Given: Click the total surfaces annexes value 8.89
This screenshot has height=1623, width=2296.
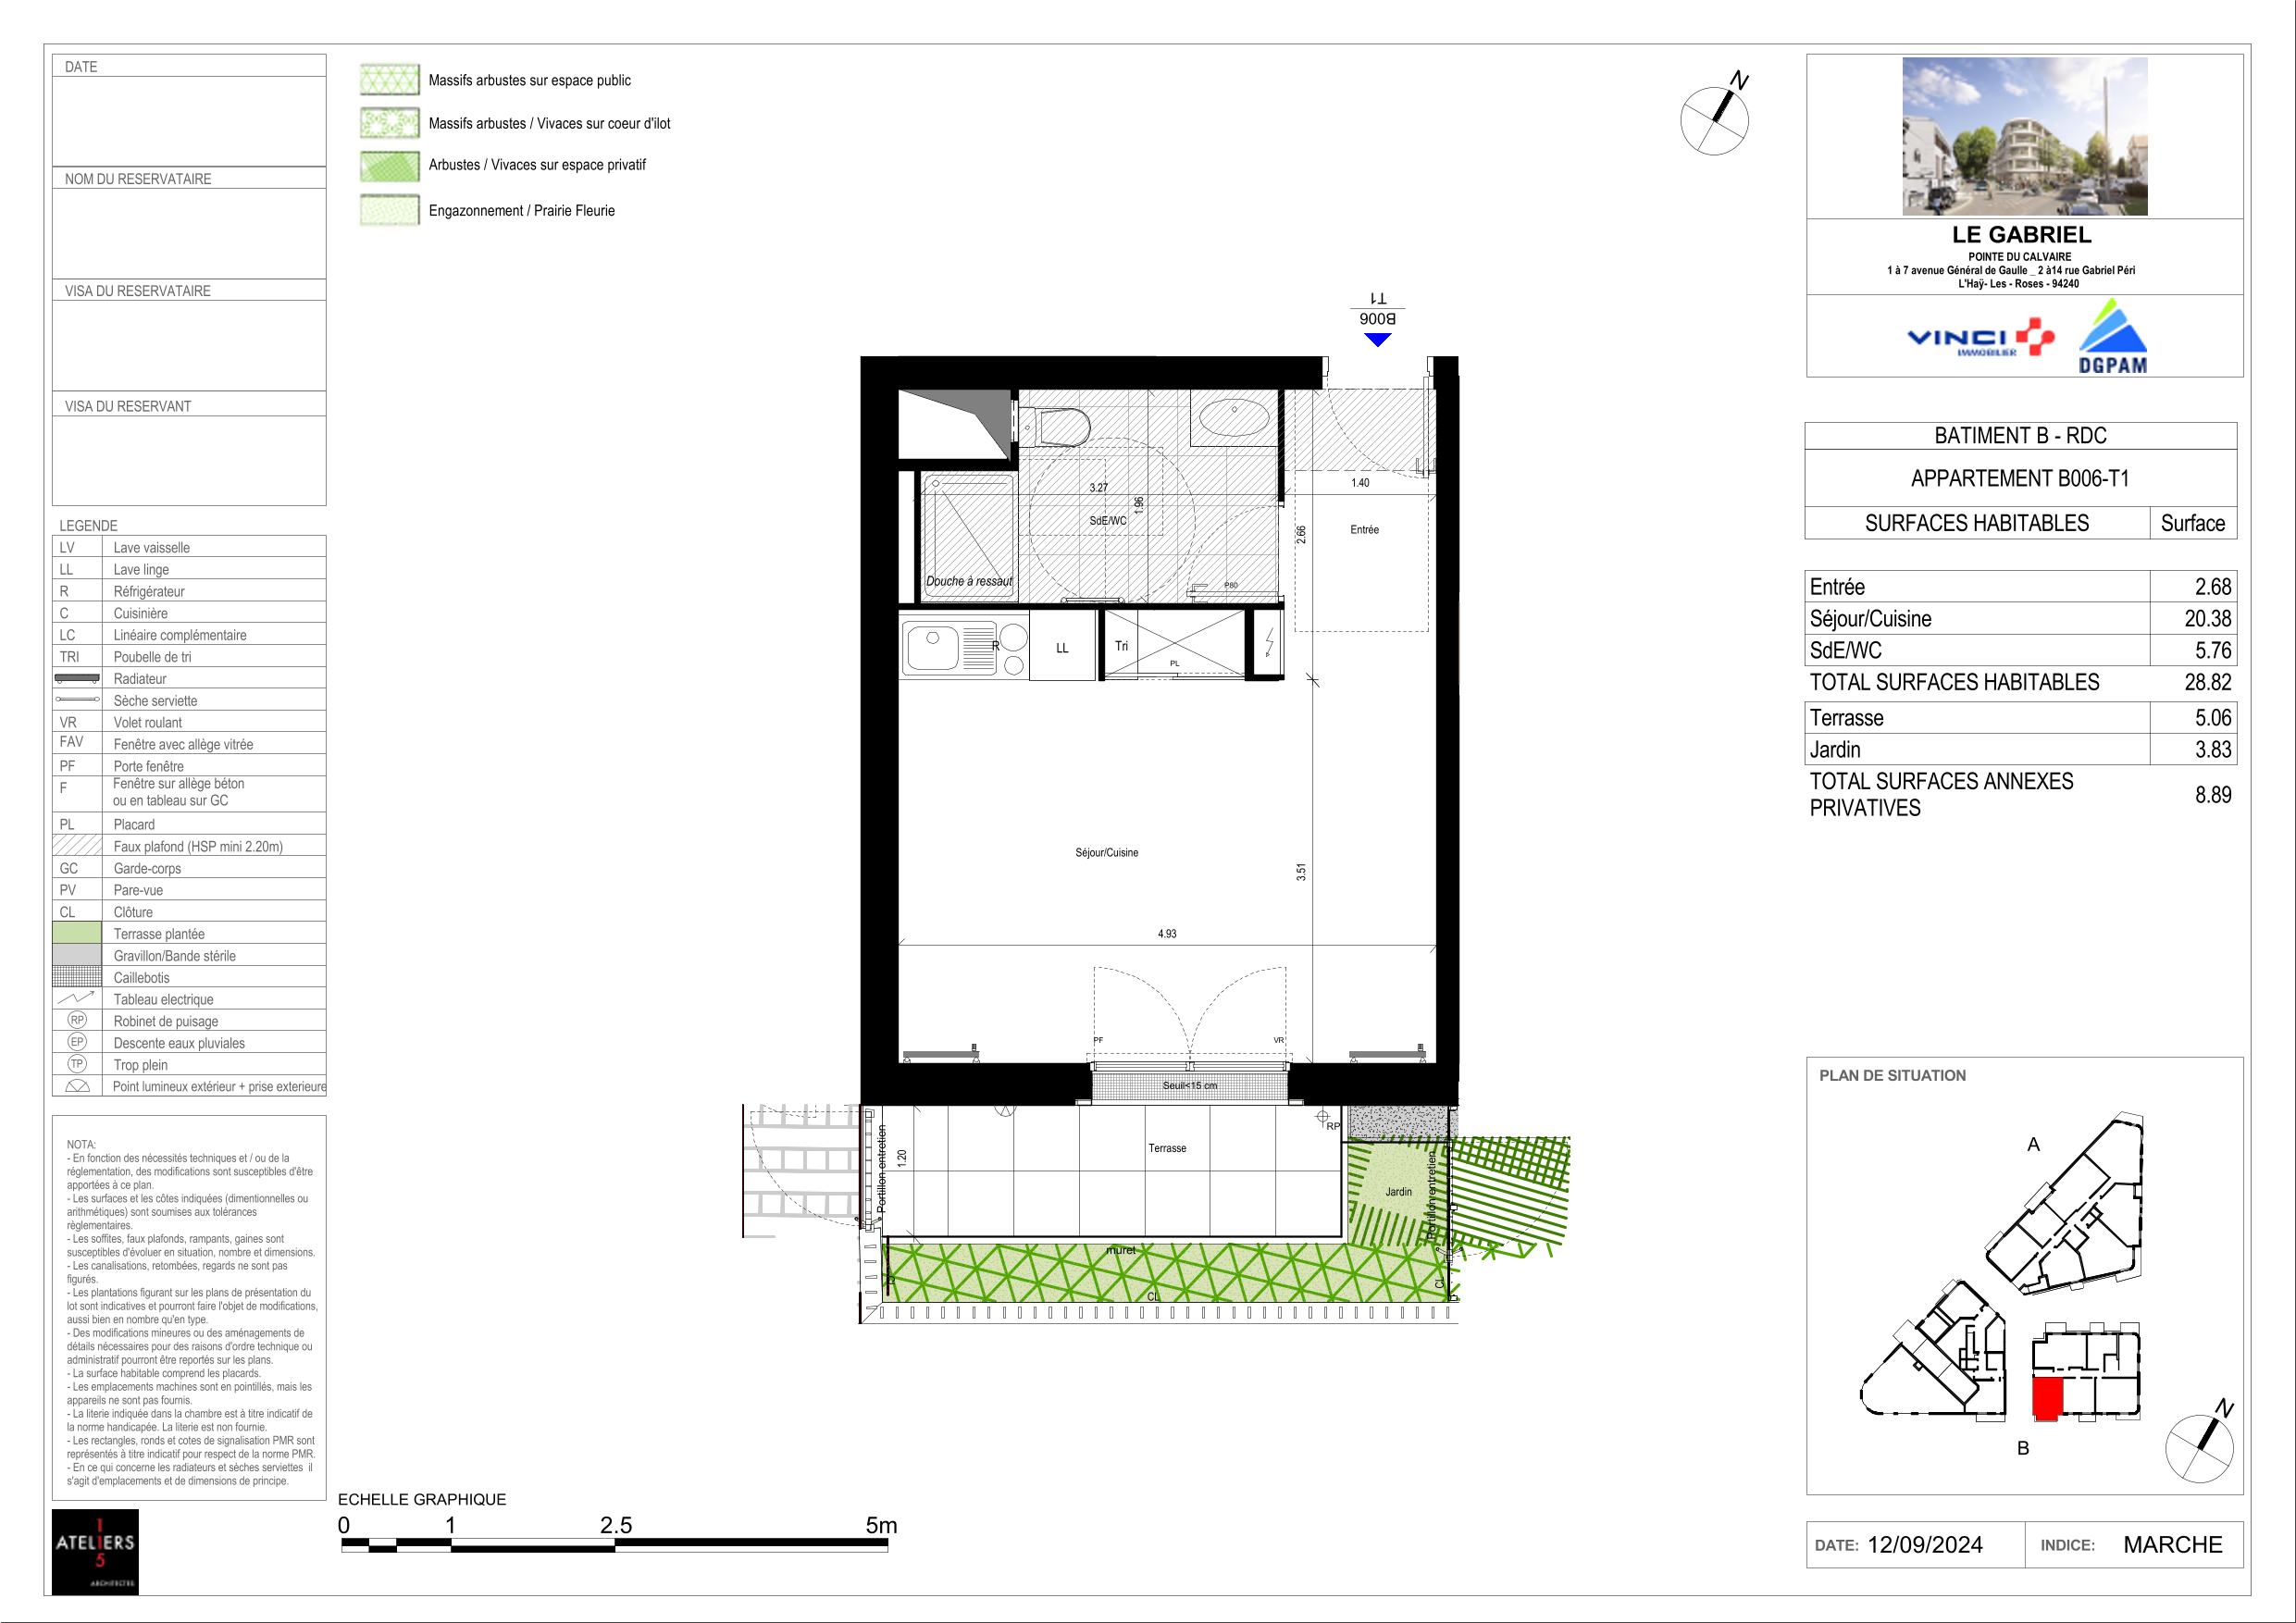Looking at the screenshot, I should [2212, 795].
